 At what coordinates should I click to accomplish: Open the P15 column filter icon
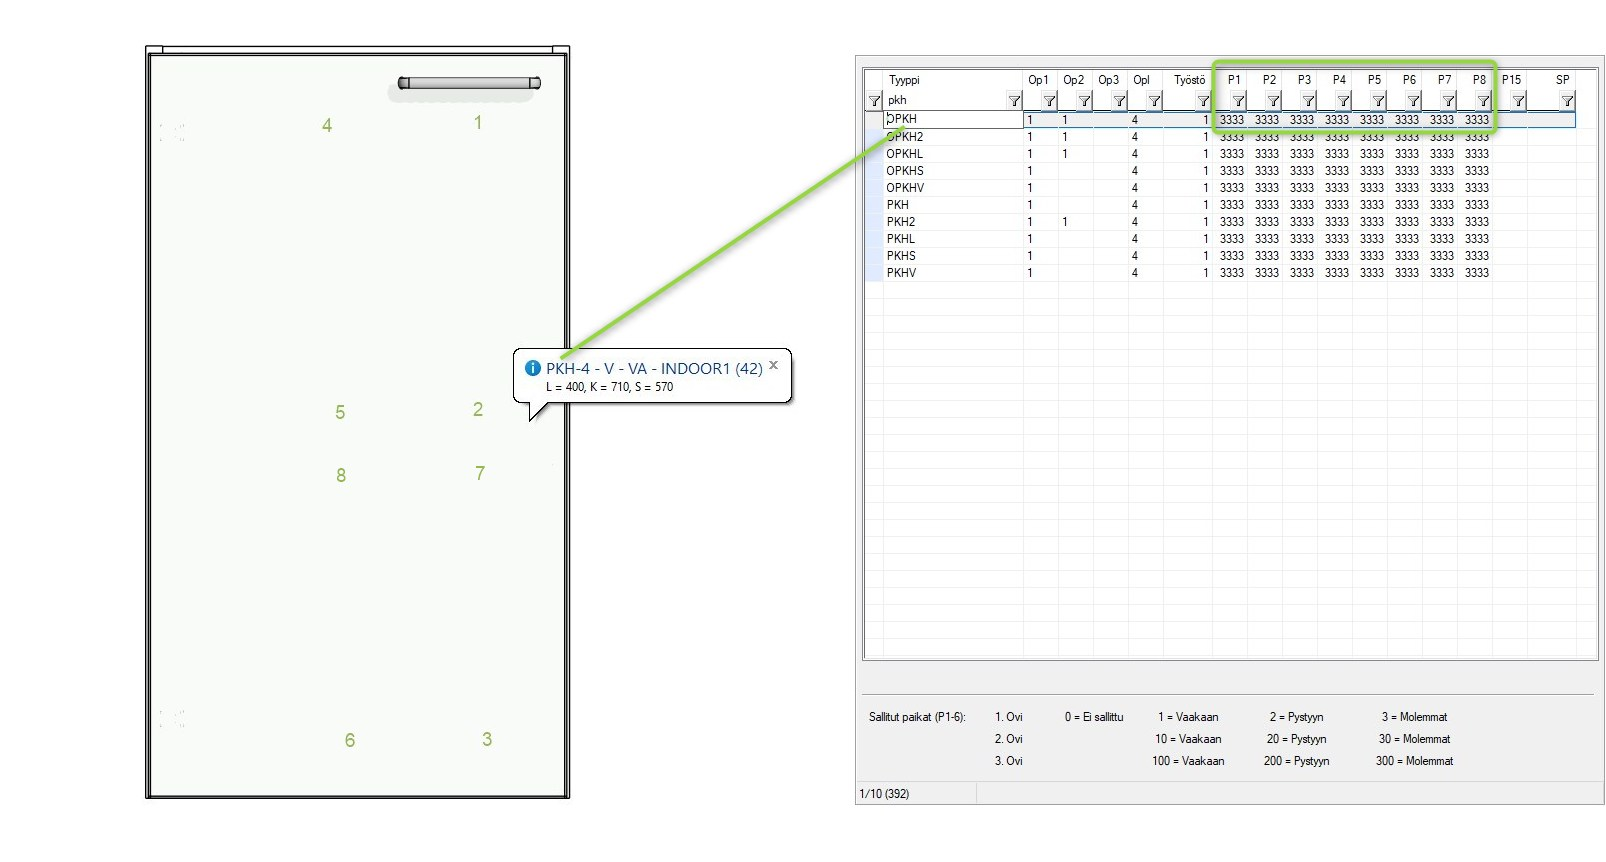point(1518,101)
